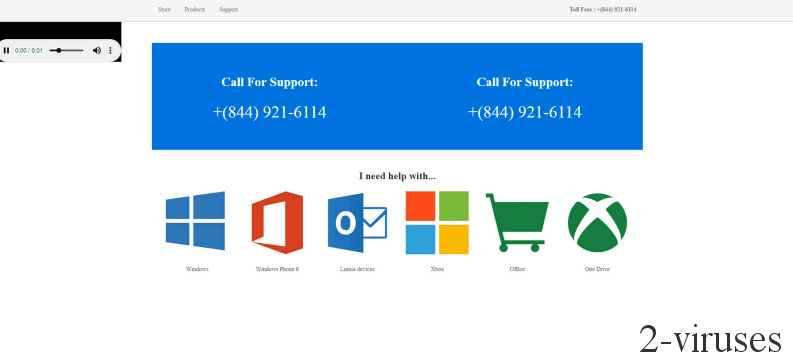Click the Toll Free number in header

coord(603,10)
